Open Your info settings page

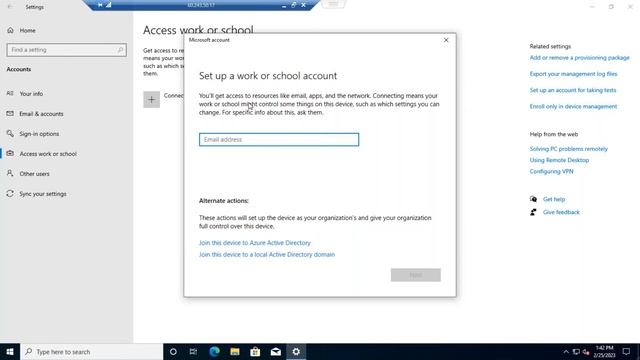tap(31, 93)
